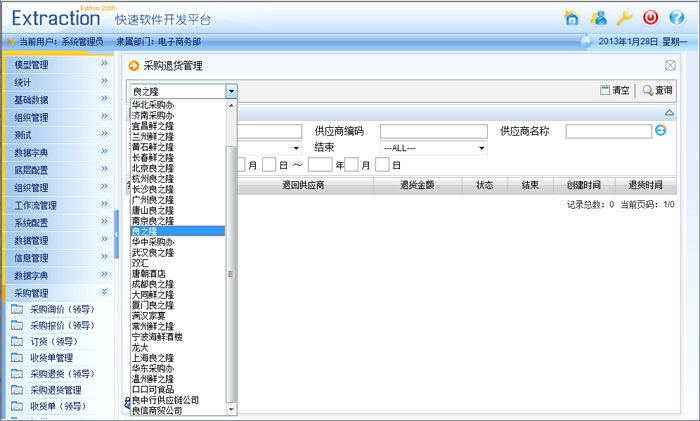Close the 采购退货管理 panel
Image resolution: width=700 pixels, height=421 pixels.
click(x=670, y=65)
